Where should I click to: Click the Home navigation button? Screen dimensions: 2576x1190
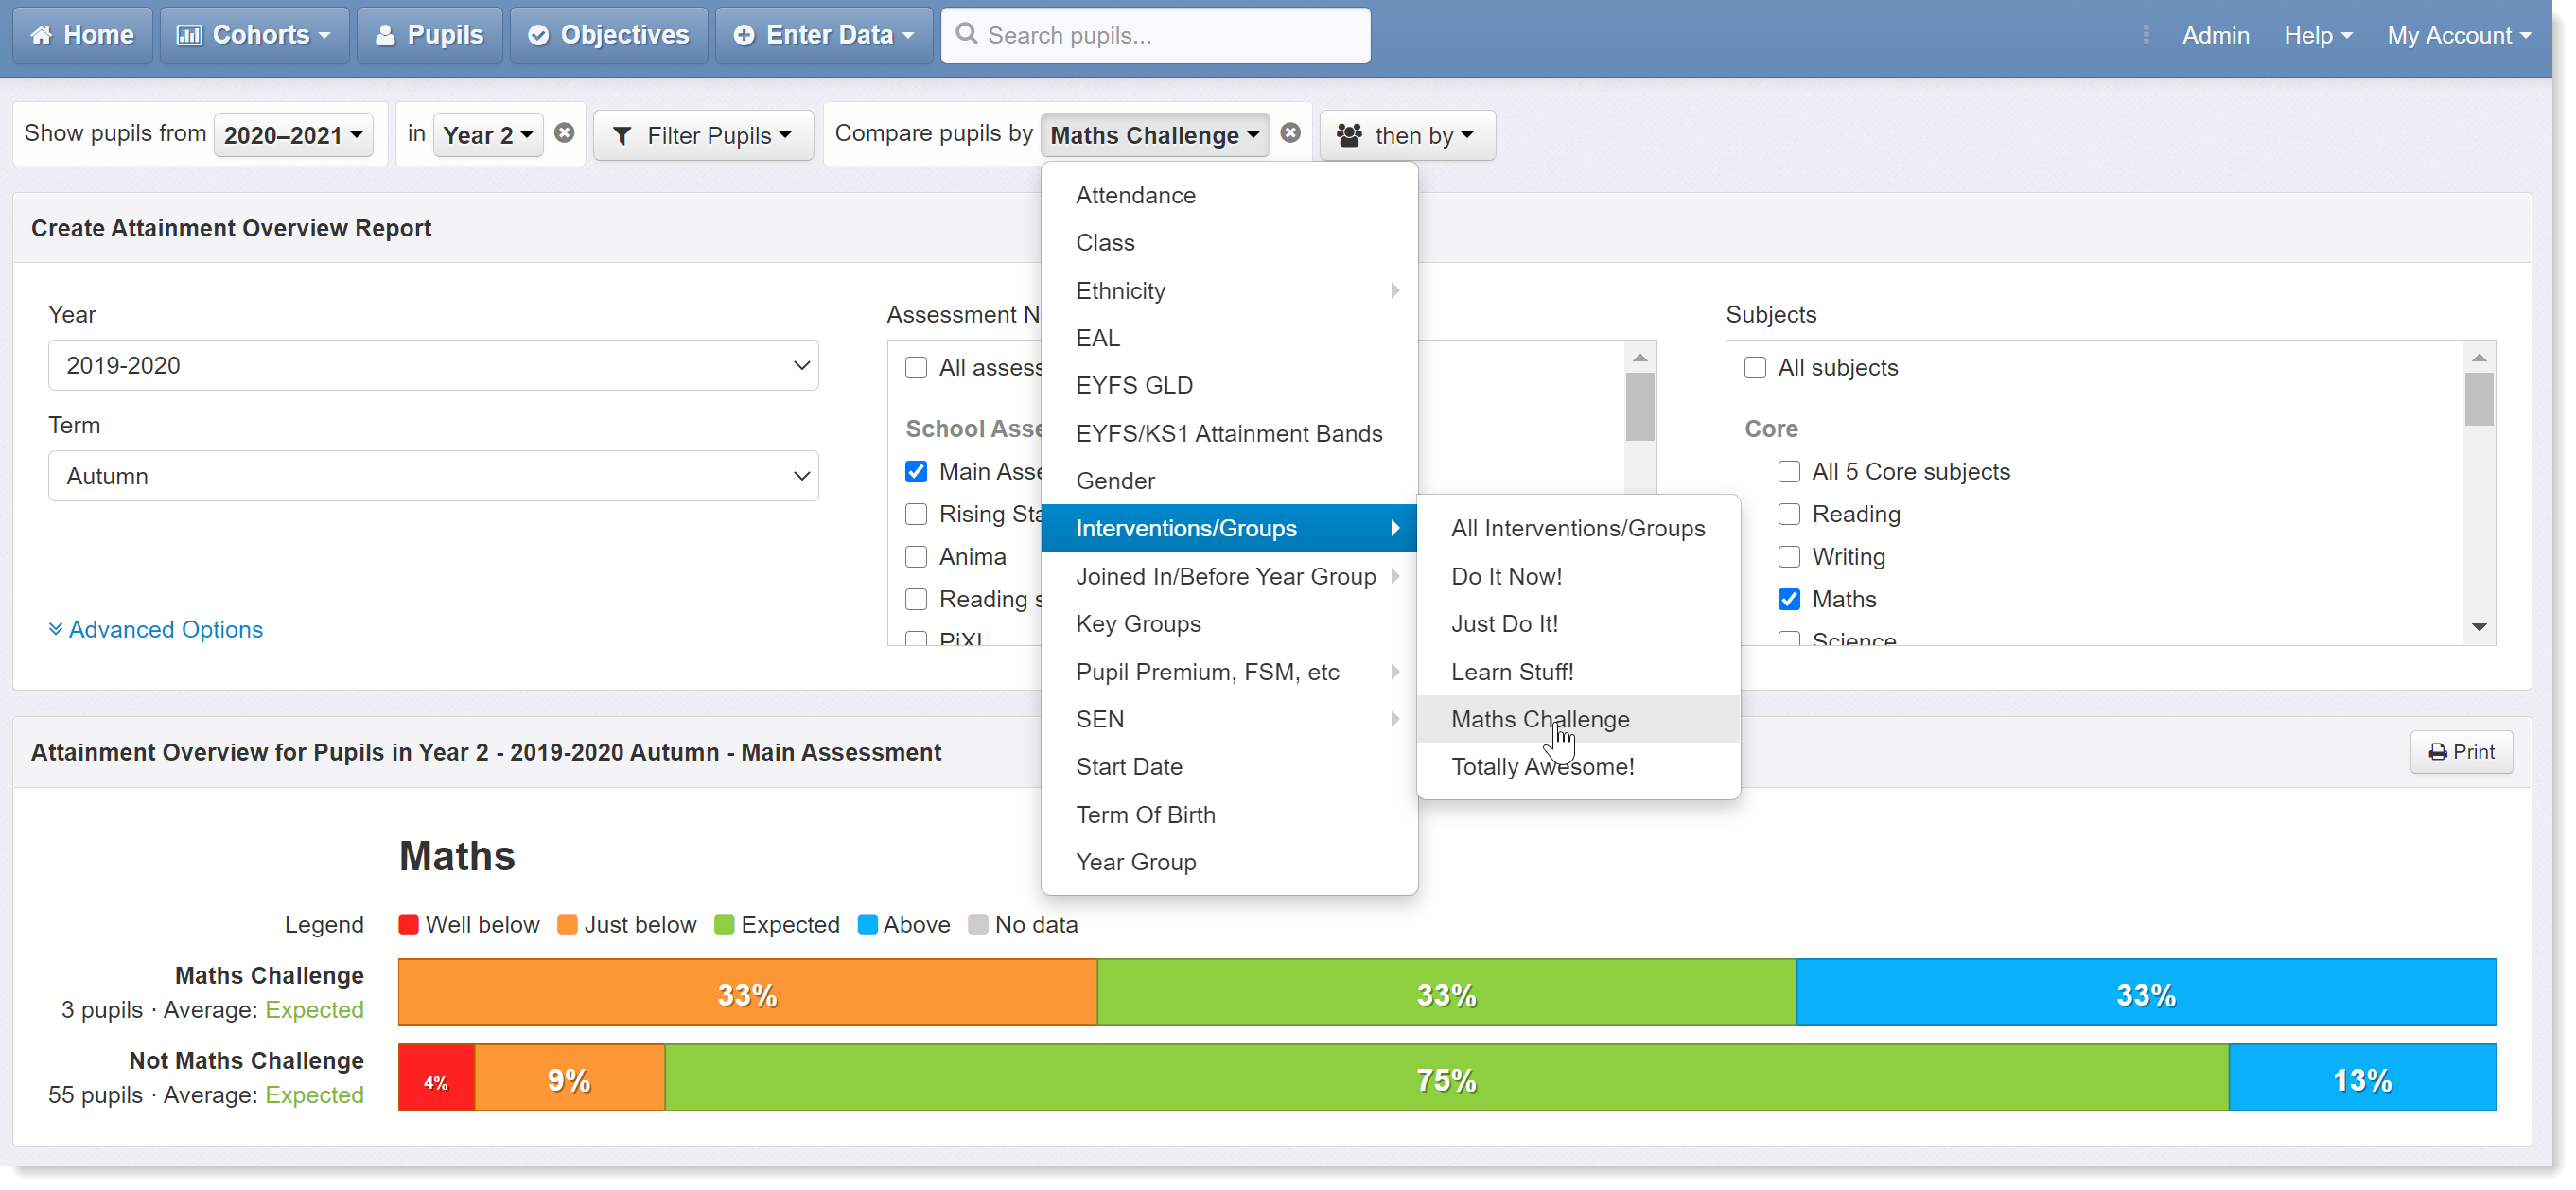click(82, 35)
